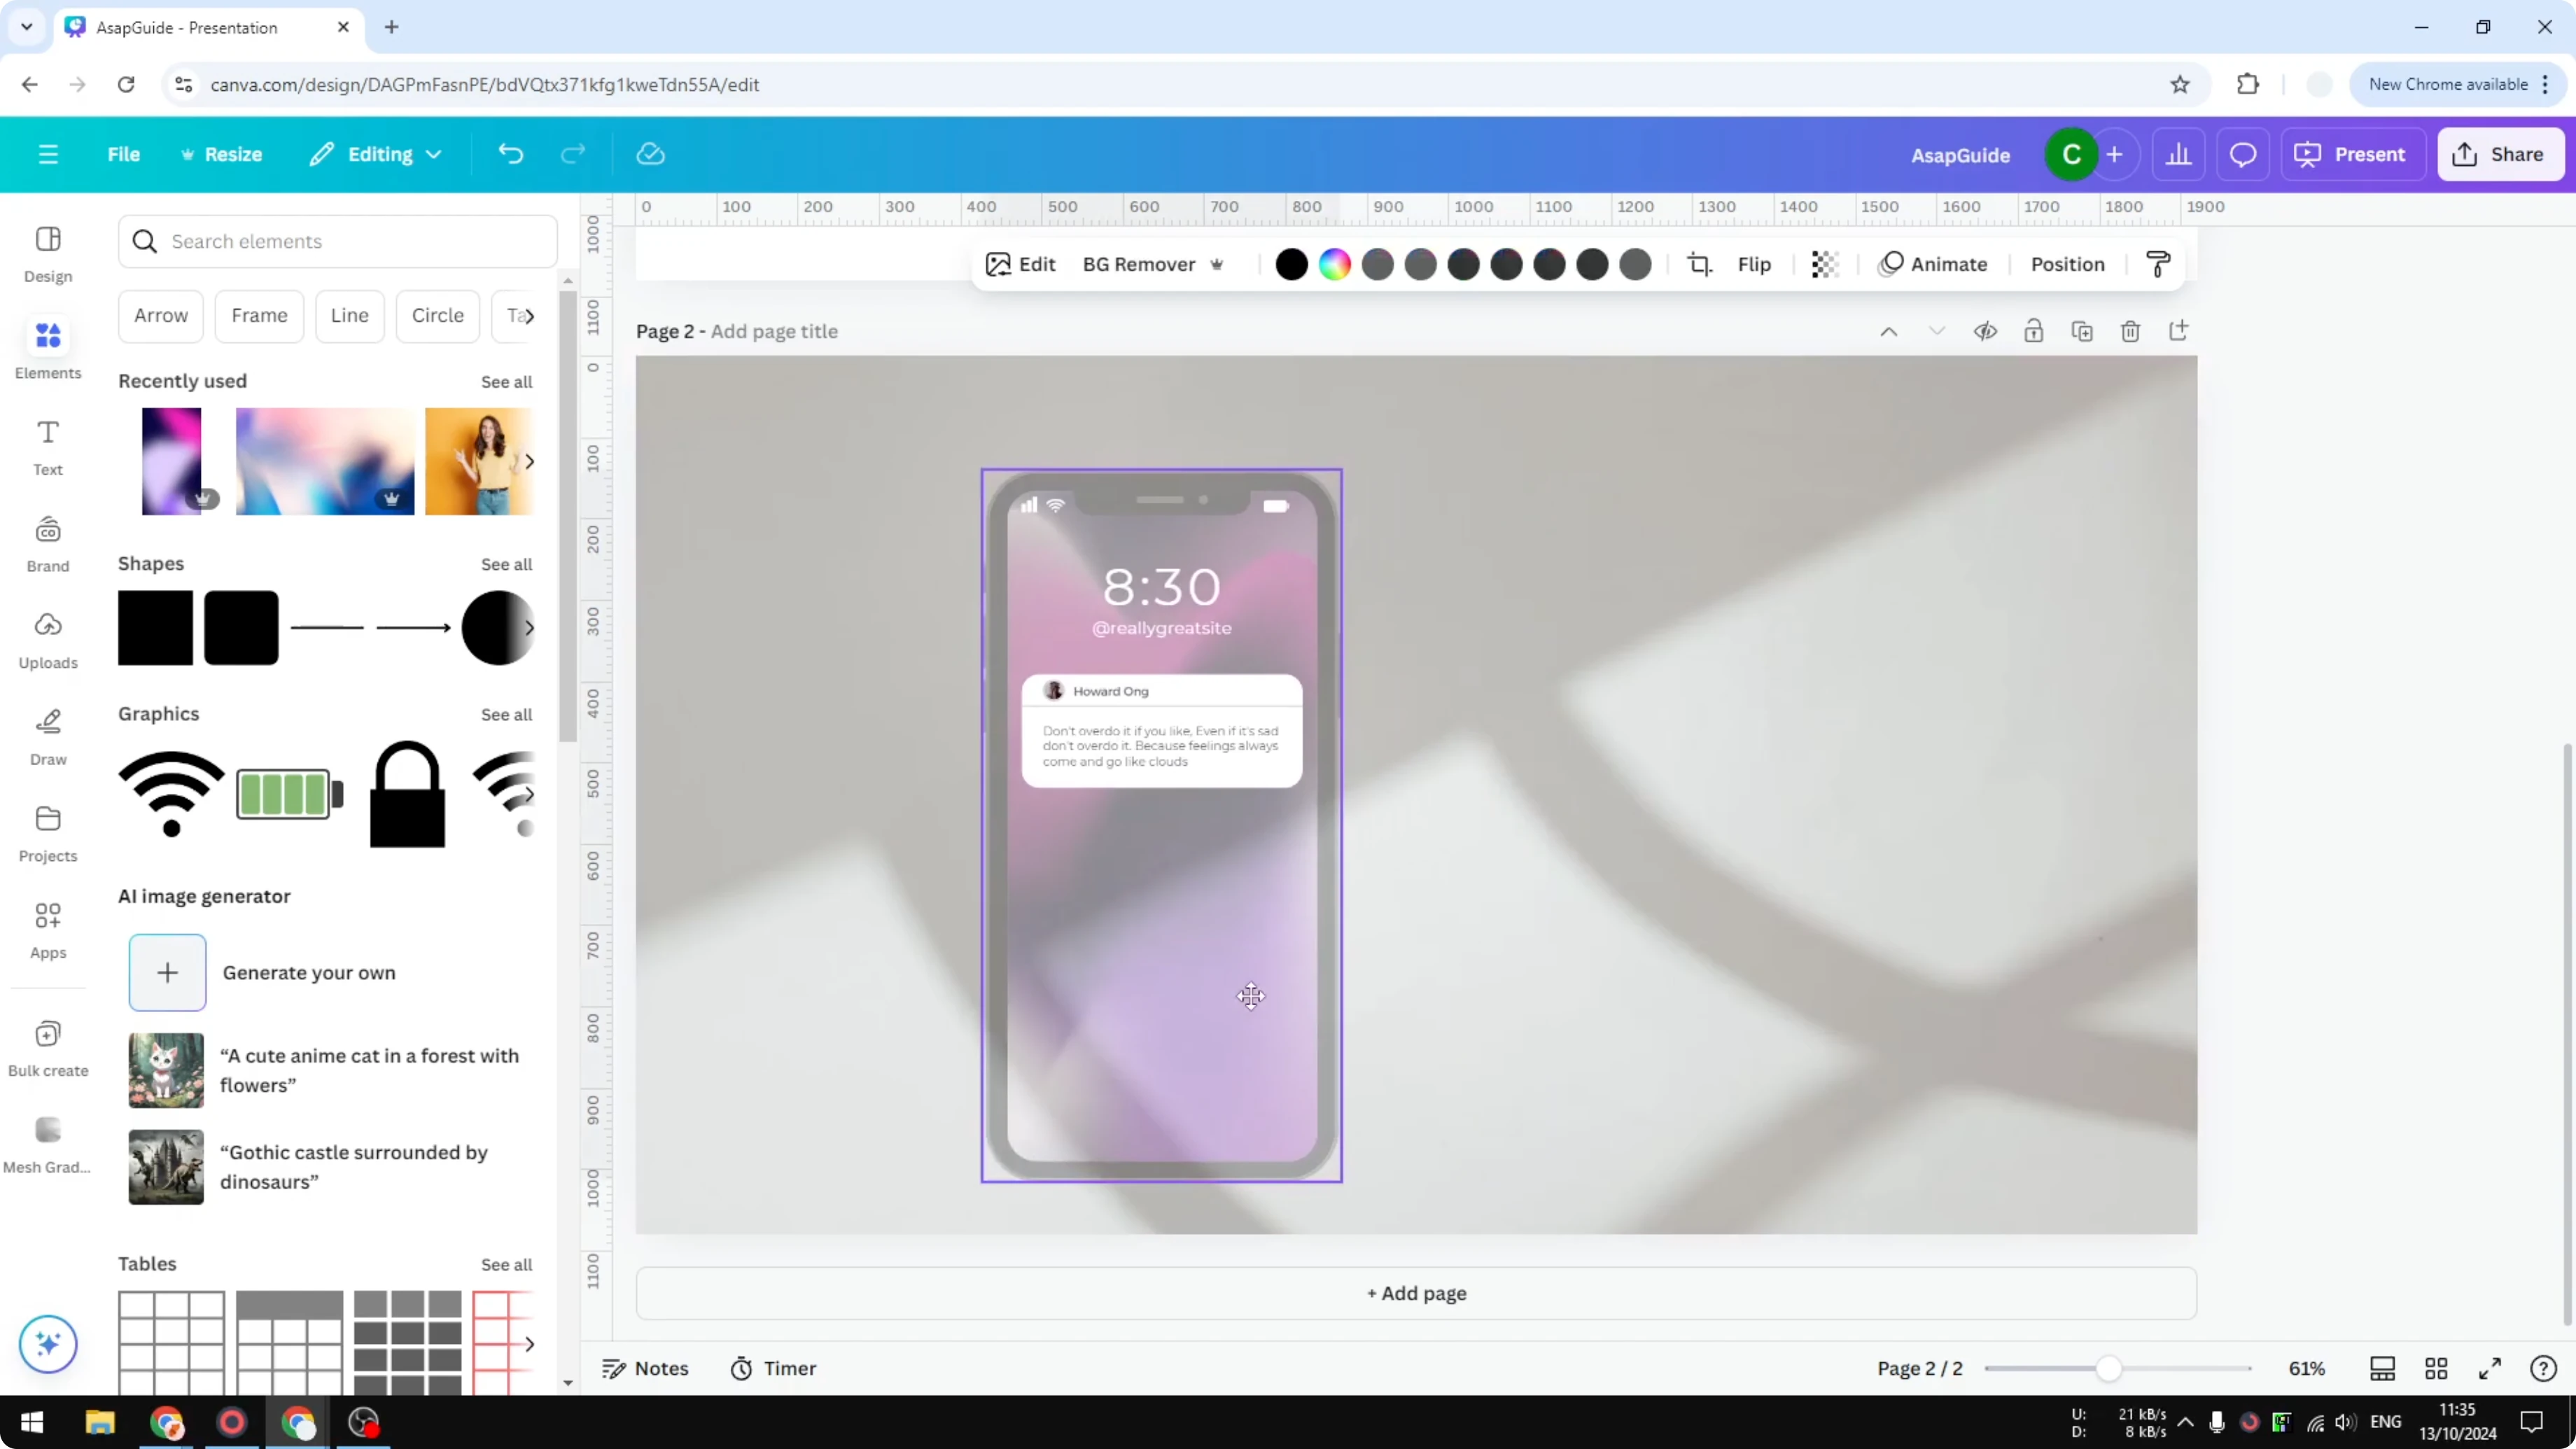Click the Resize button

point(221,154)
